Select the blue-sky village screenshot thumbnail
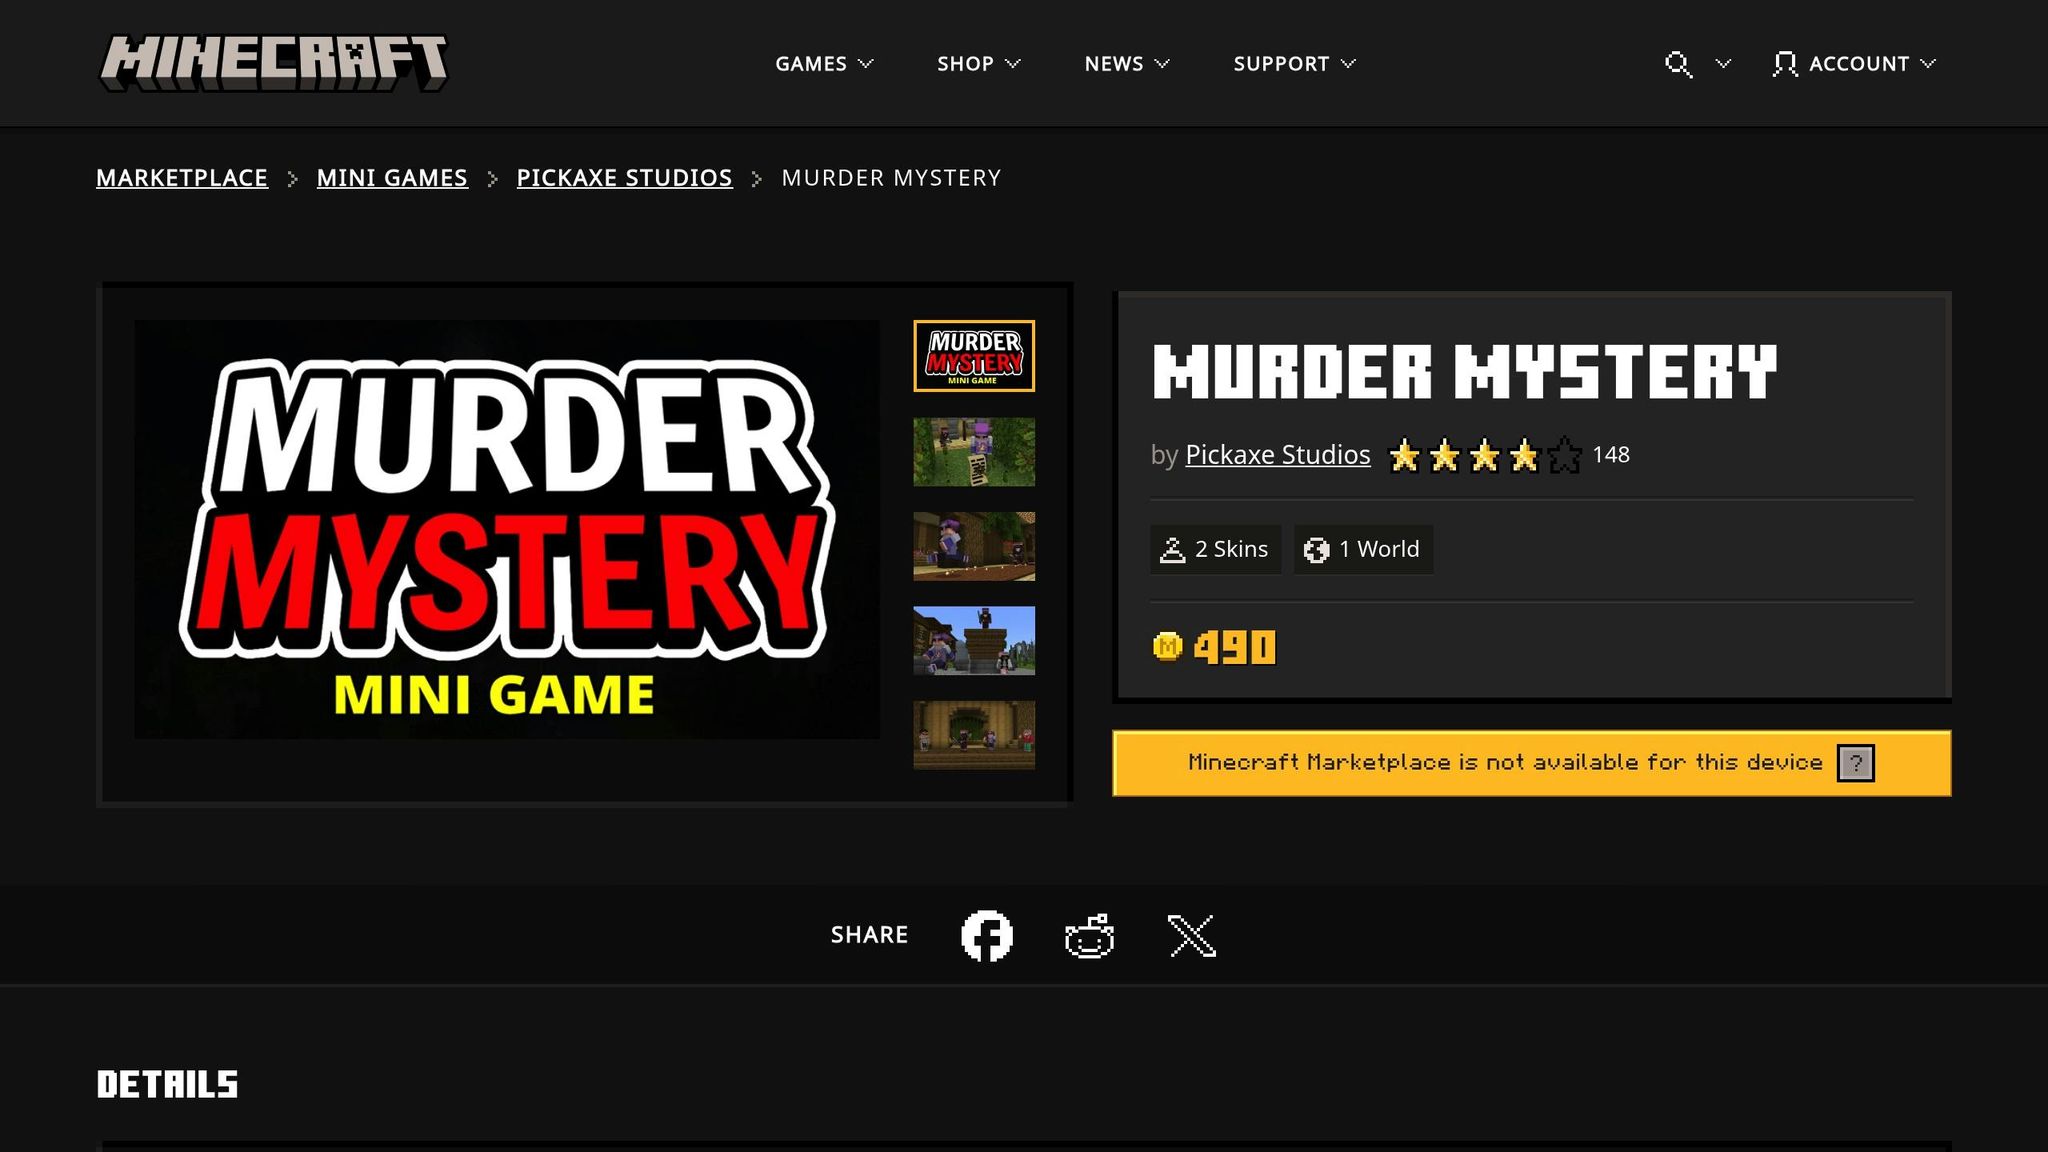The height and width of the screenshot is (1152, 2048). click(x=974, y=640)
